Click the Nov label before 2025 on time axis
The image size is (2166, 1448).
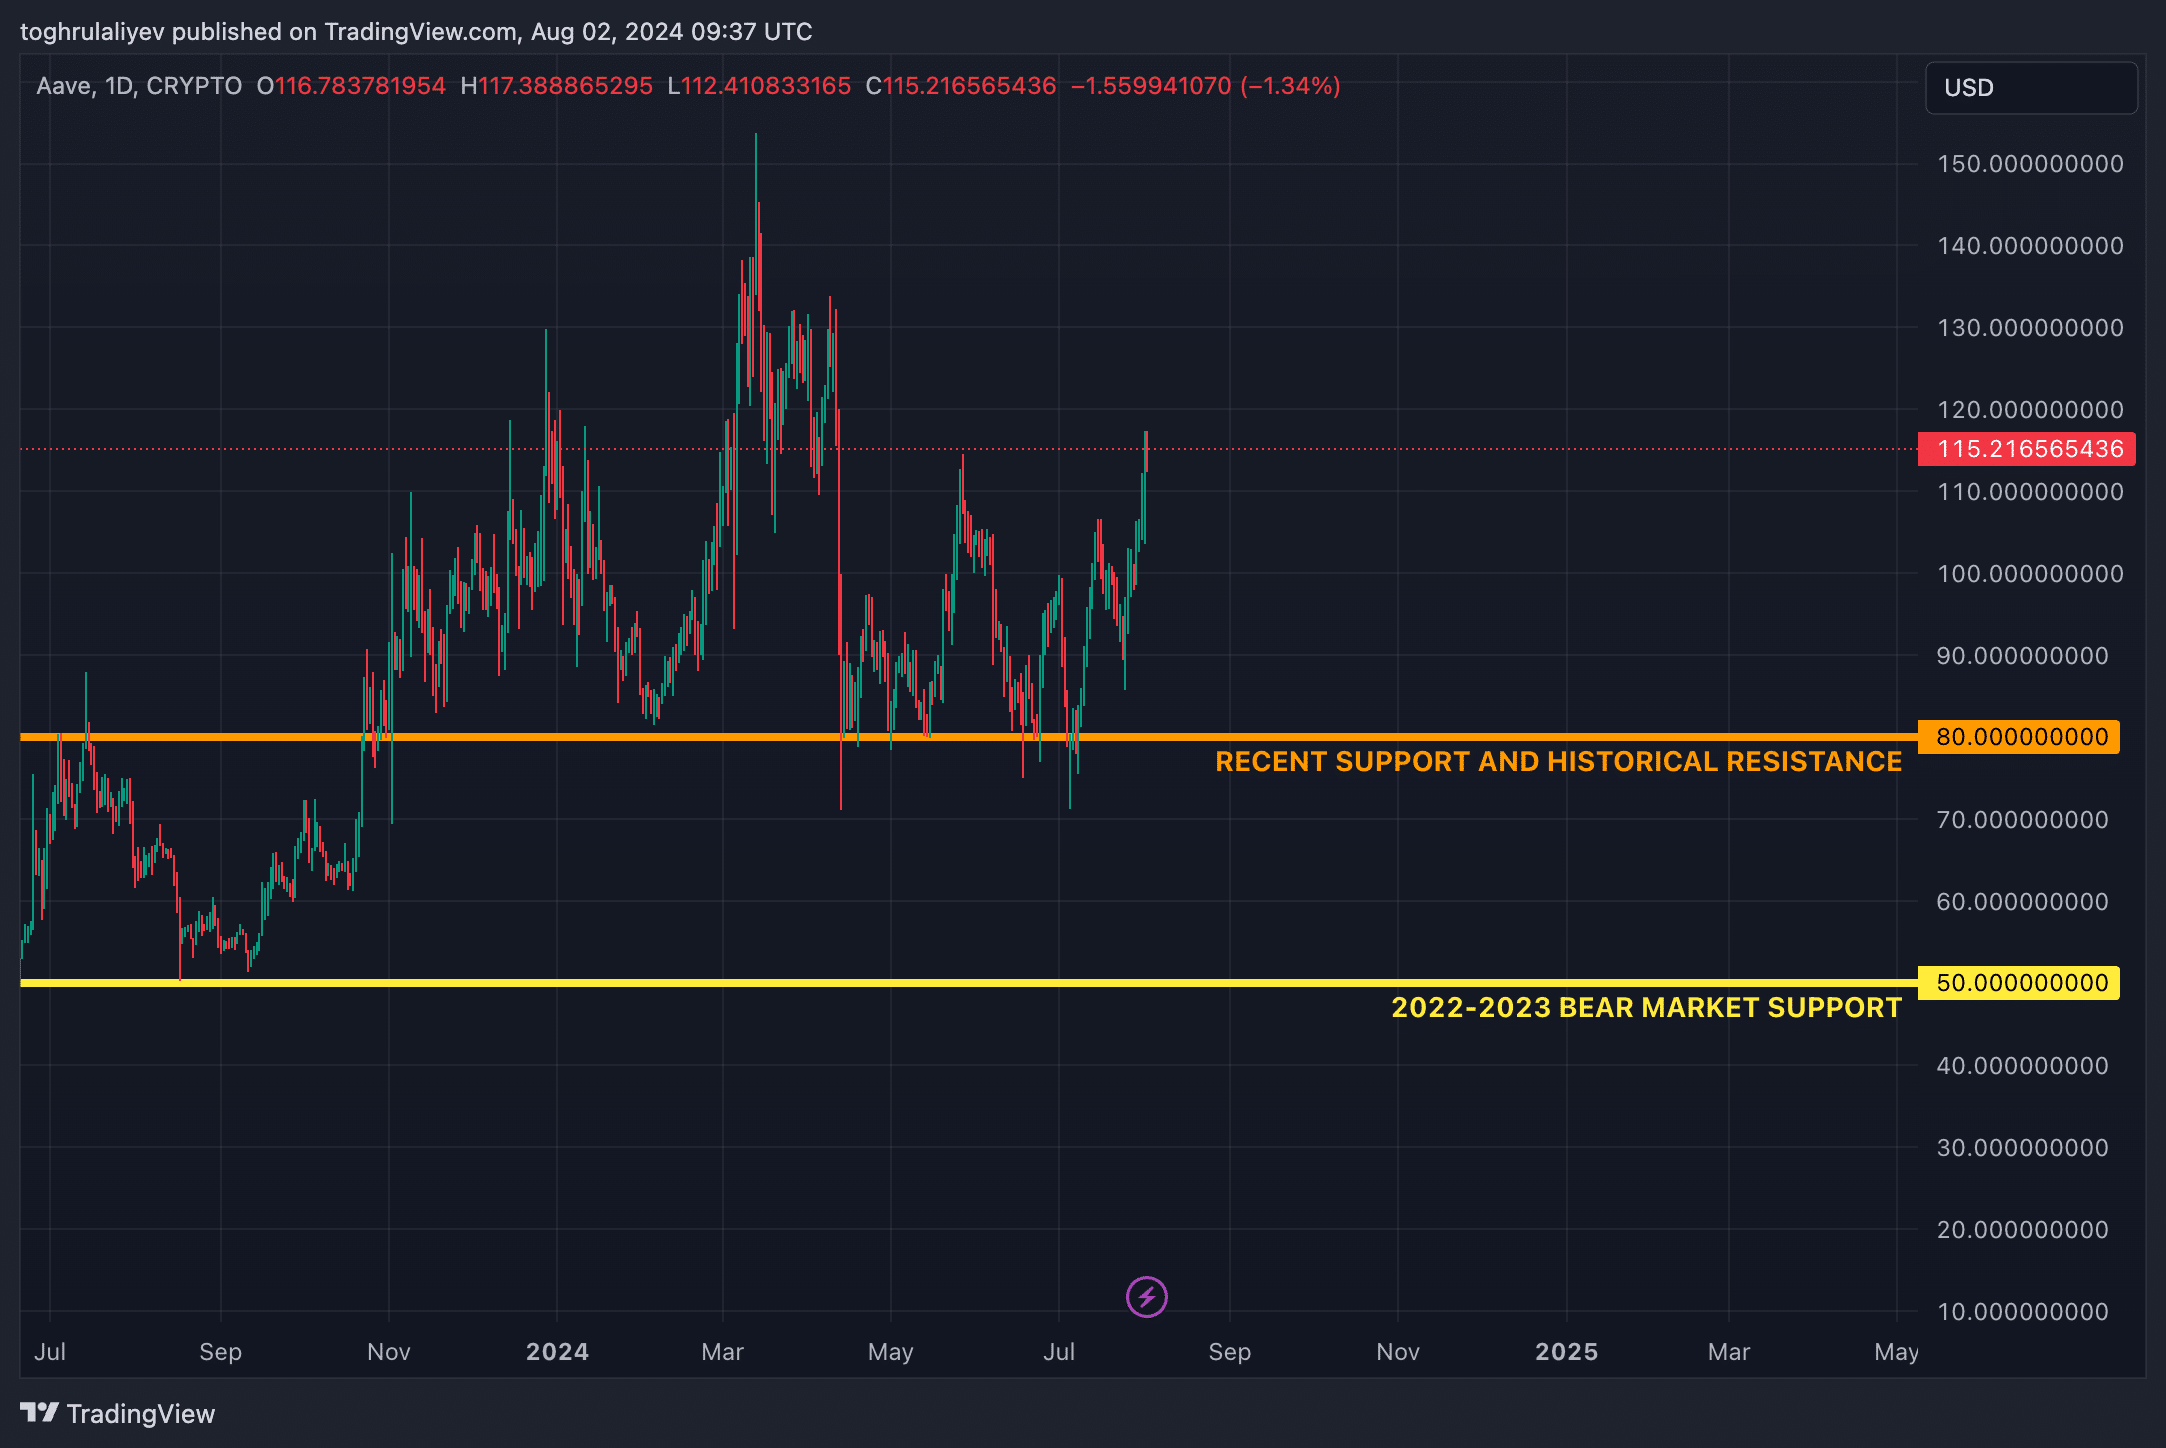(1397, 1352)
